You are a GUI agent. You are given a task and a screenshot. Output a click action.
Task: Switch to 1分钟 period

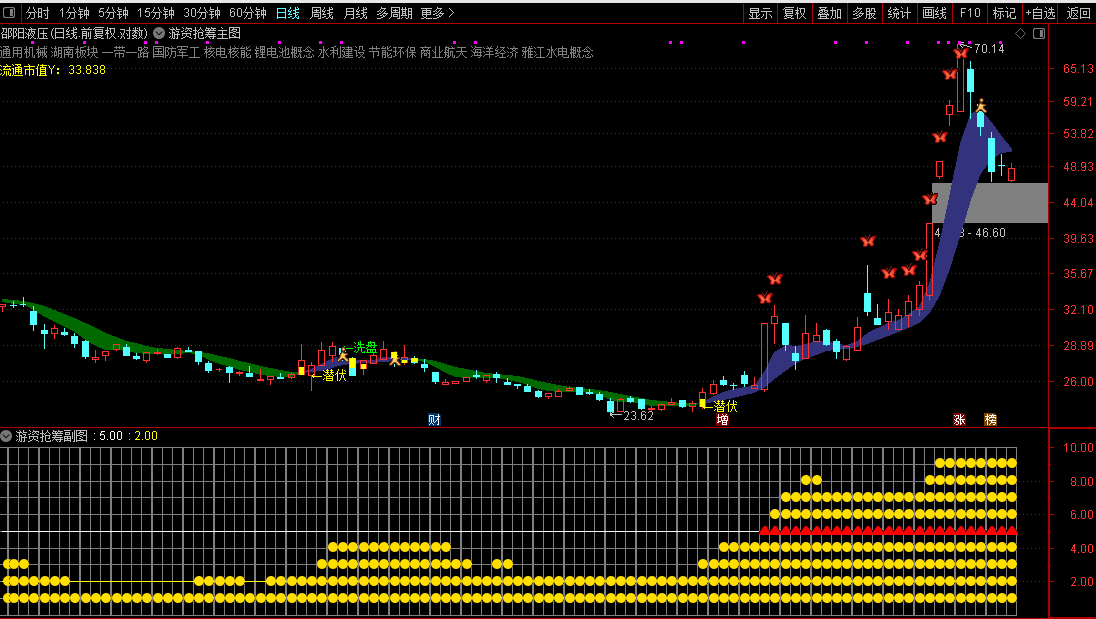[74, 13]
